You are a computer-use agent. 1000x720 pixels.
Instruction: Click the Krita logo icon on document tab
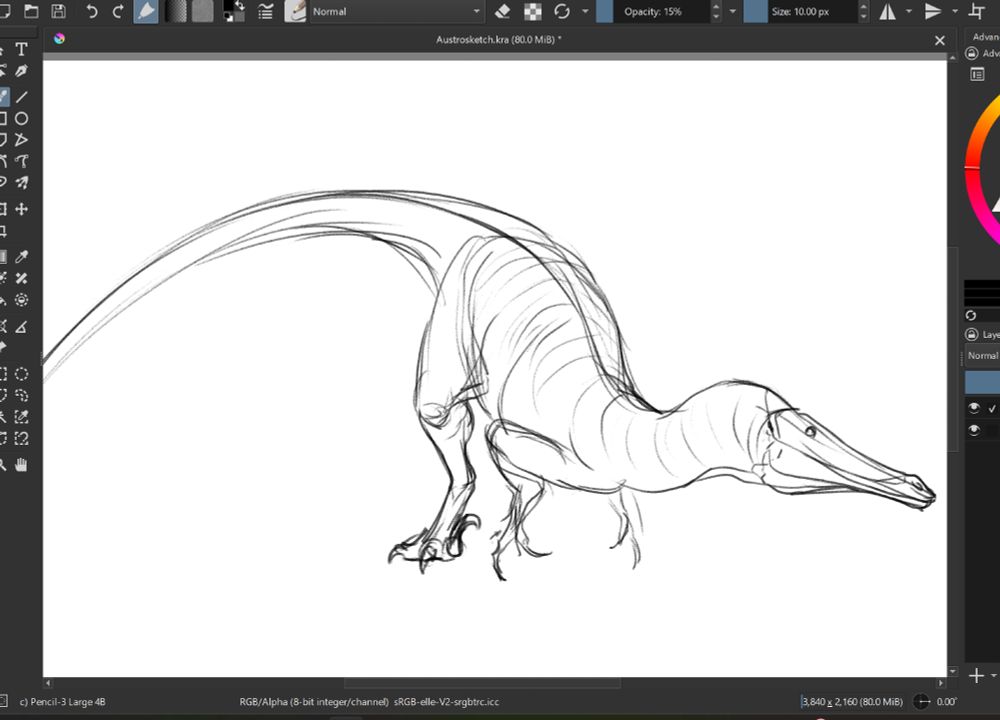coord(59,39)
